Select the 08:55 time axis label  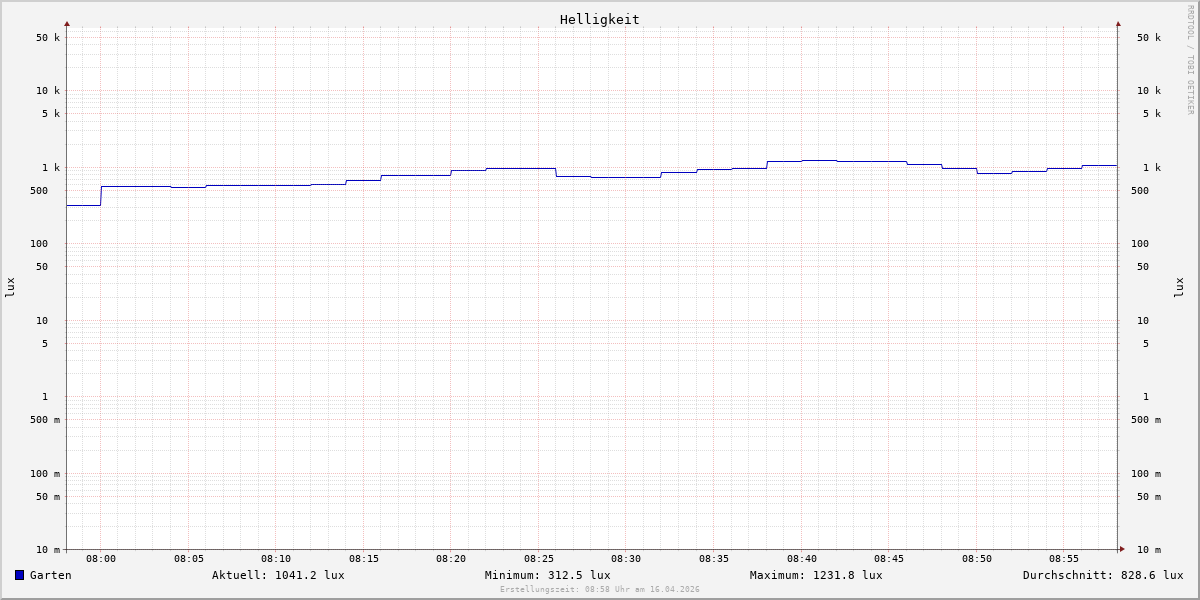(x=1064, y=559)
